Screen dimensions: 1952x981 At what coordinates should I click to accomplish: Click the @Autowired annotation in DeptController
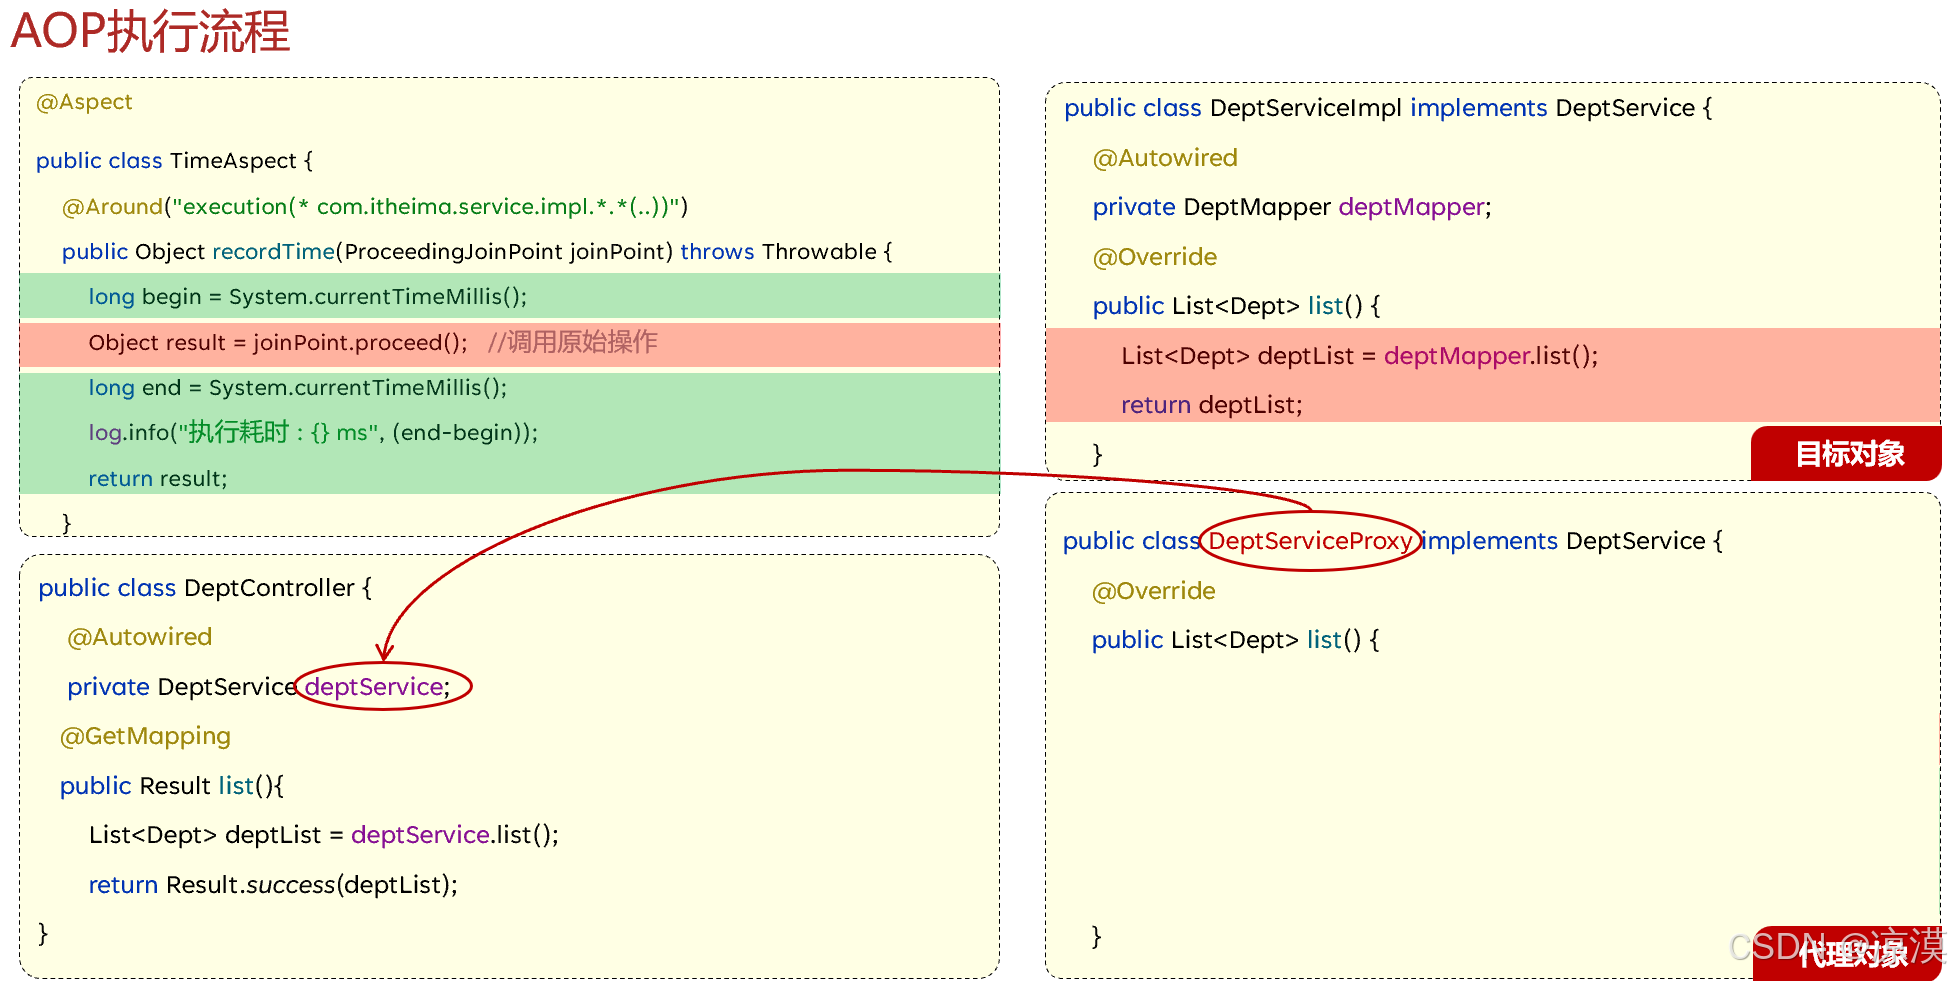click(139, 636)
